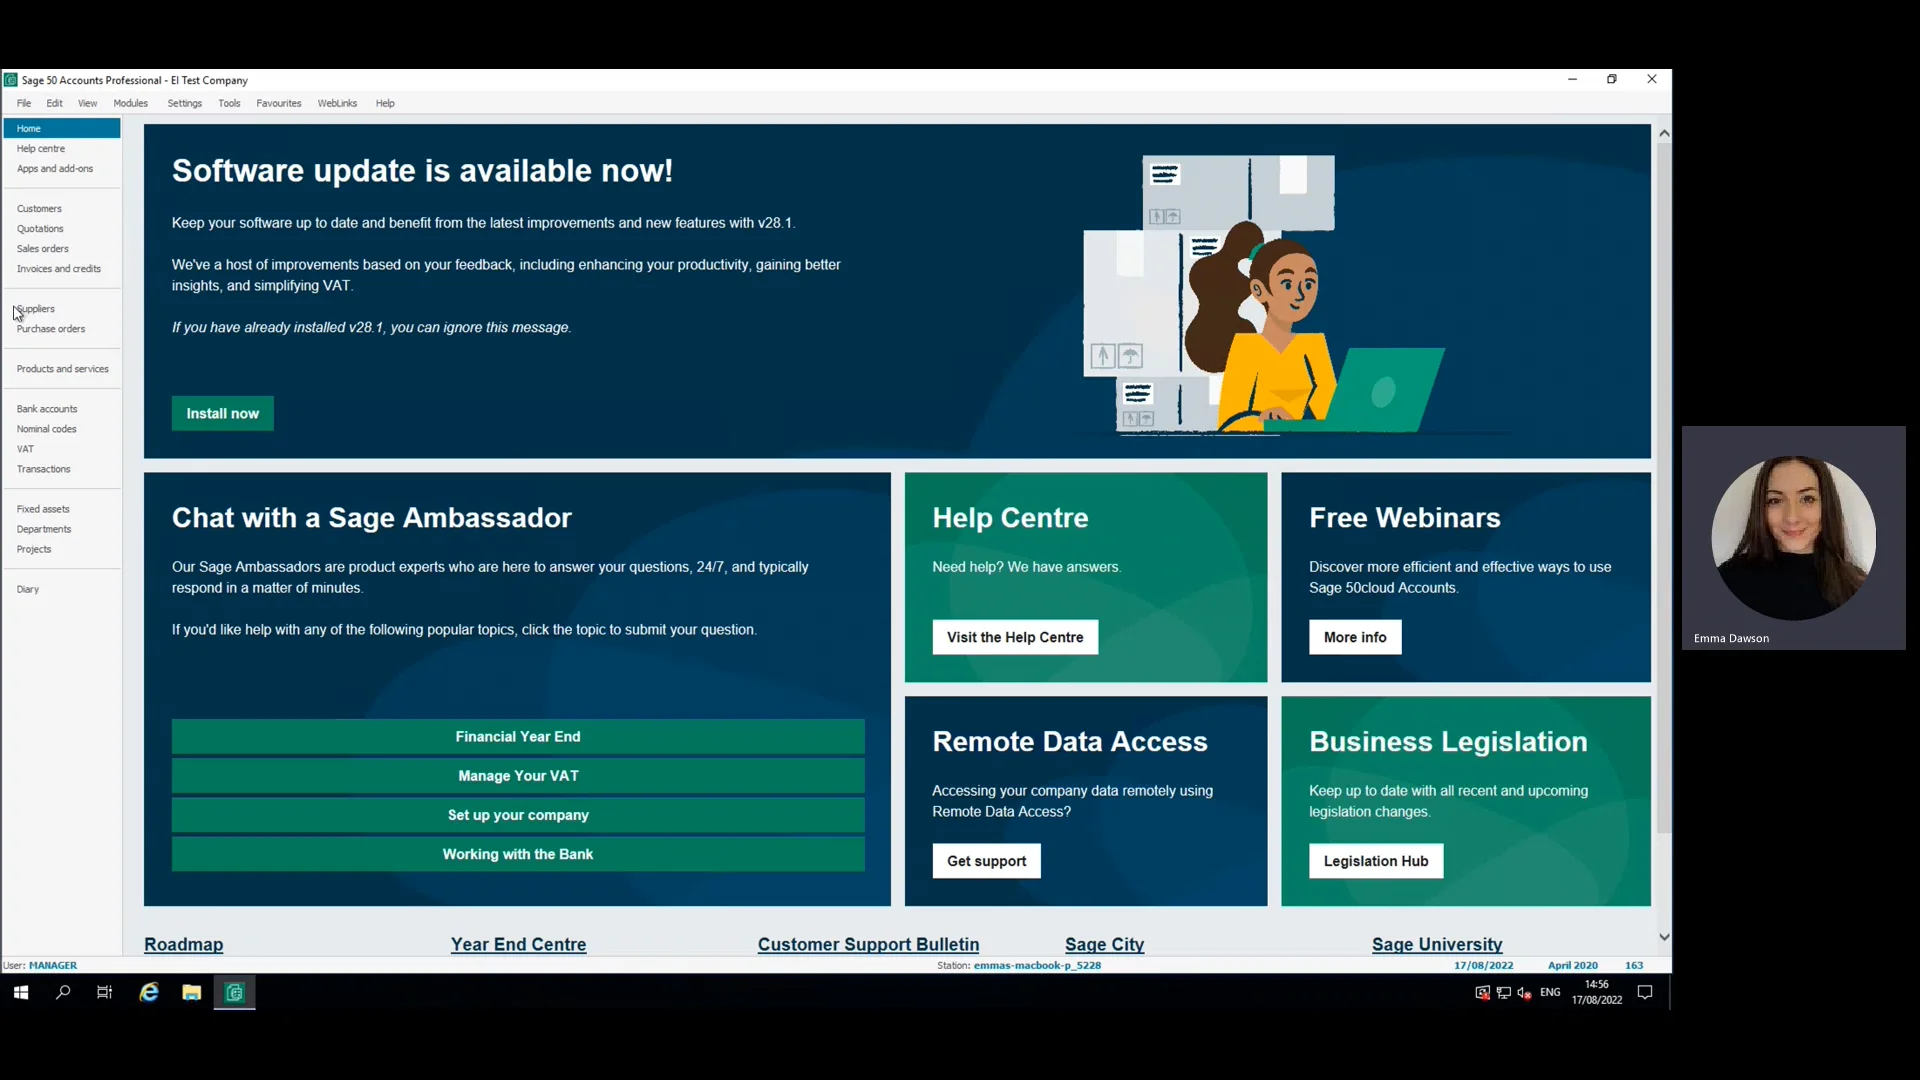The image size is (1920, 1080).
Task: Open the muted volume icon in system tray
Action: click(1524, 992)
